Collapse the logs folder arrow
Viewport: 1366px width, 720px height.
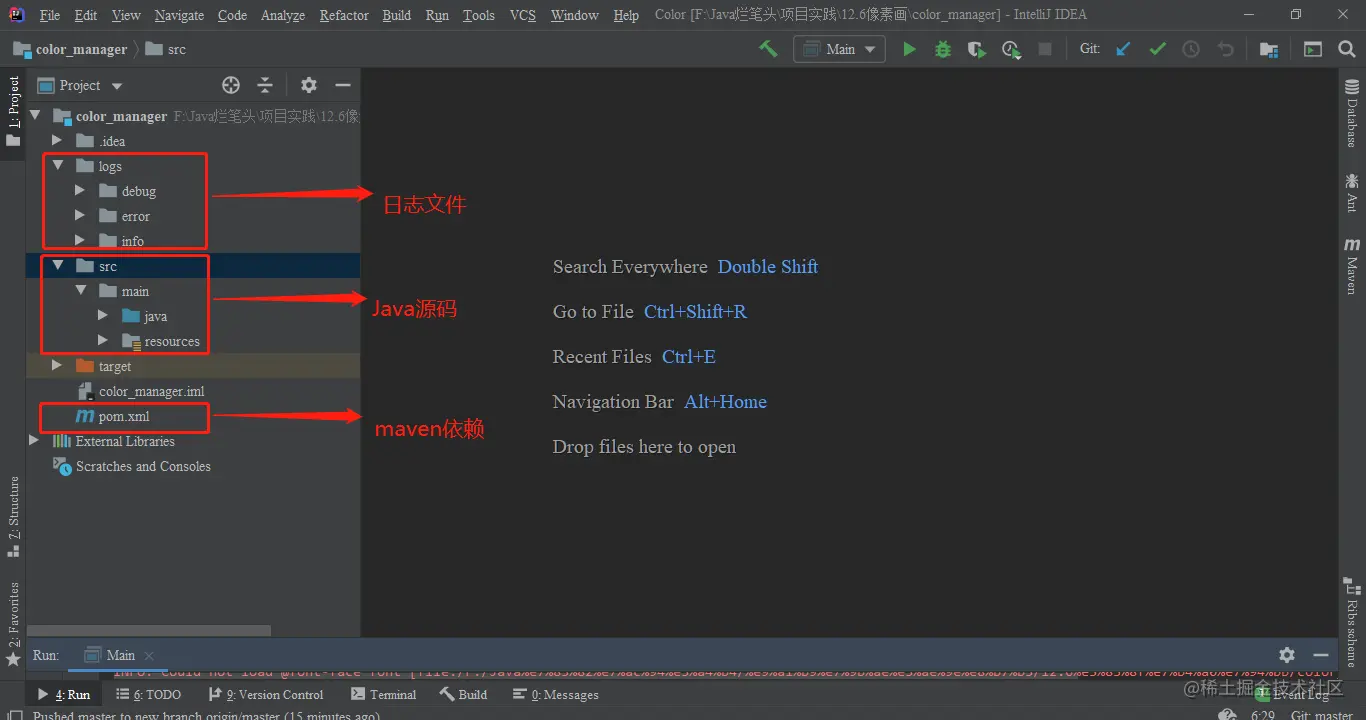[x=57, y=166]
